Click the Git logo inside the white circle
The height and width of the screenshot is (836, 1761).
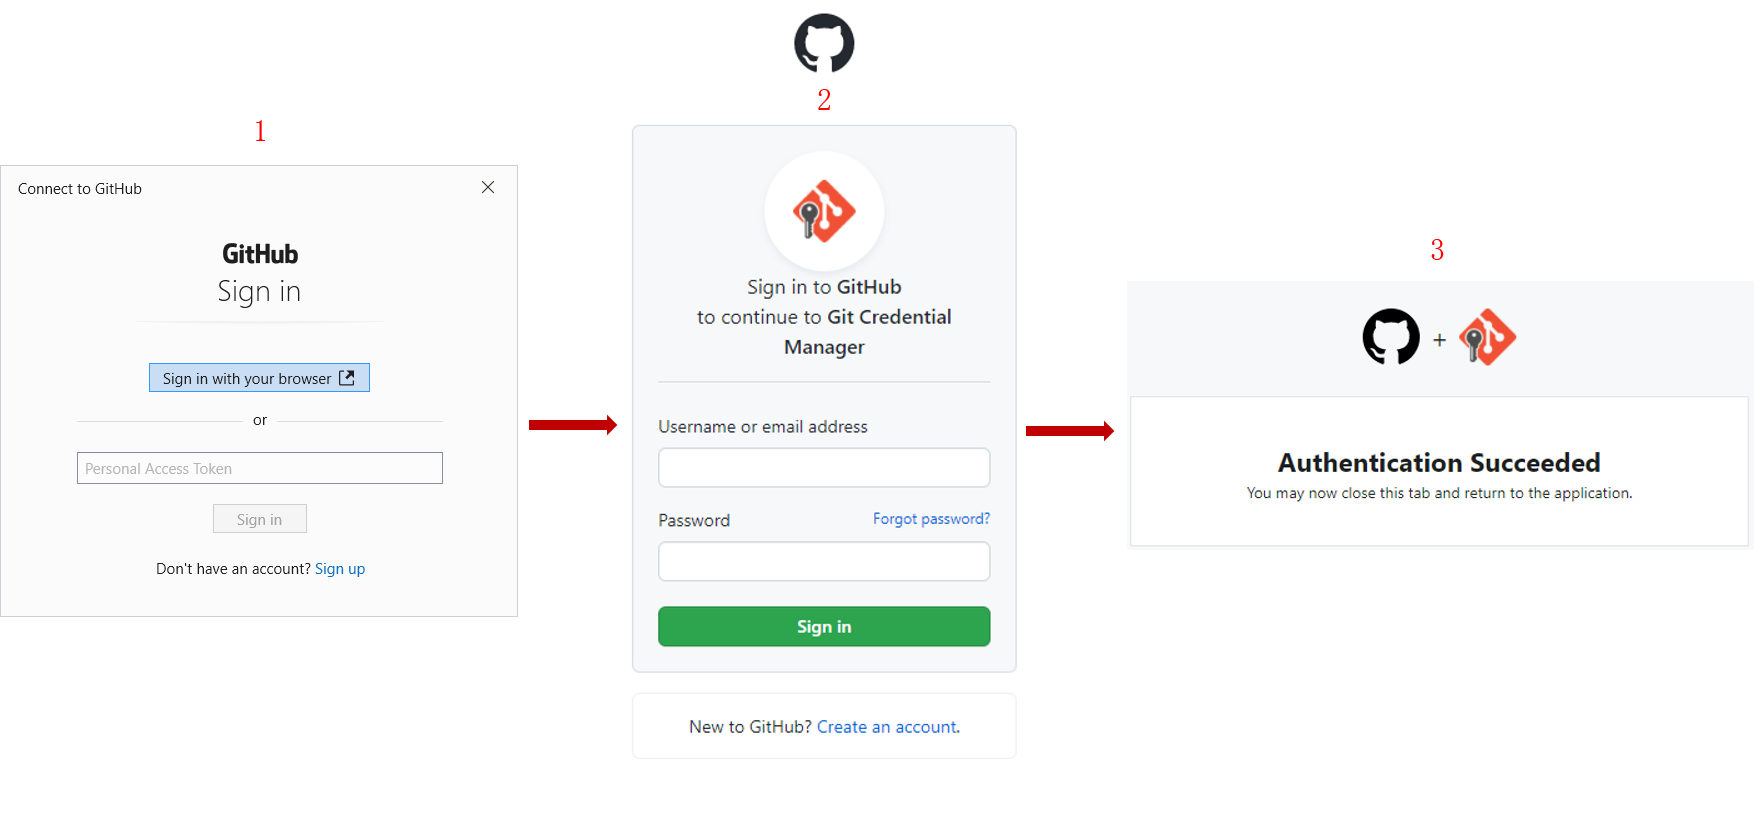pyautogui.click(x=823, y=211)
